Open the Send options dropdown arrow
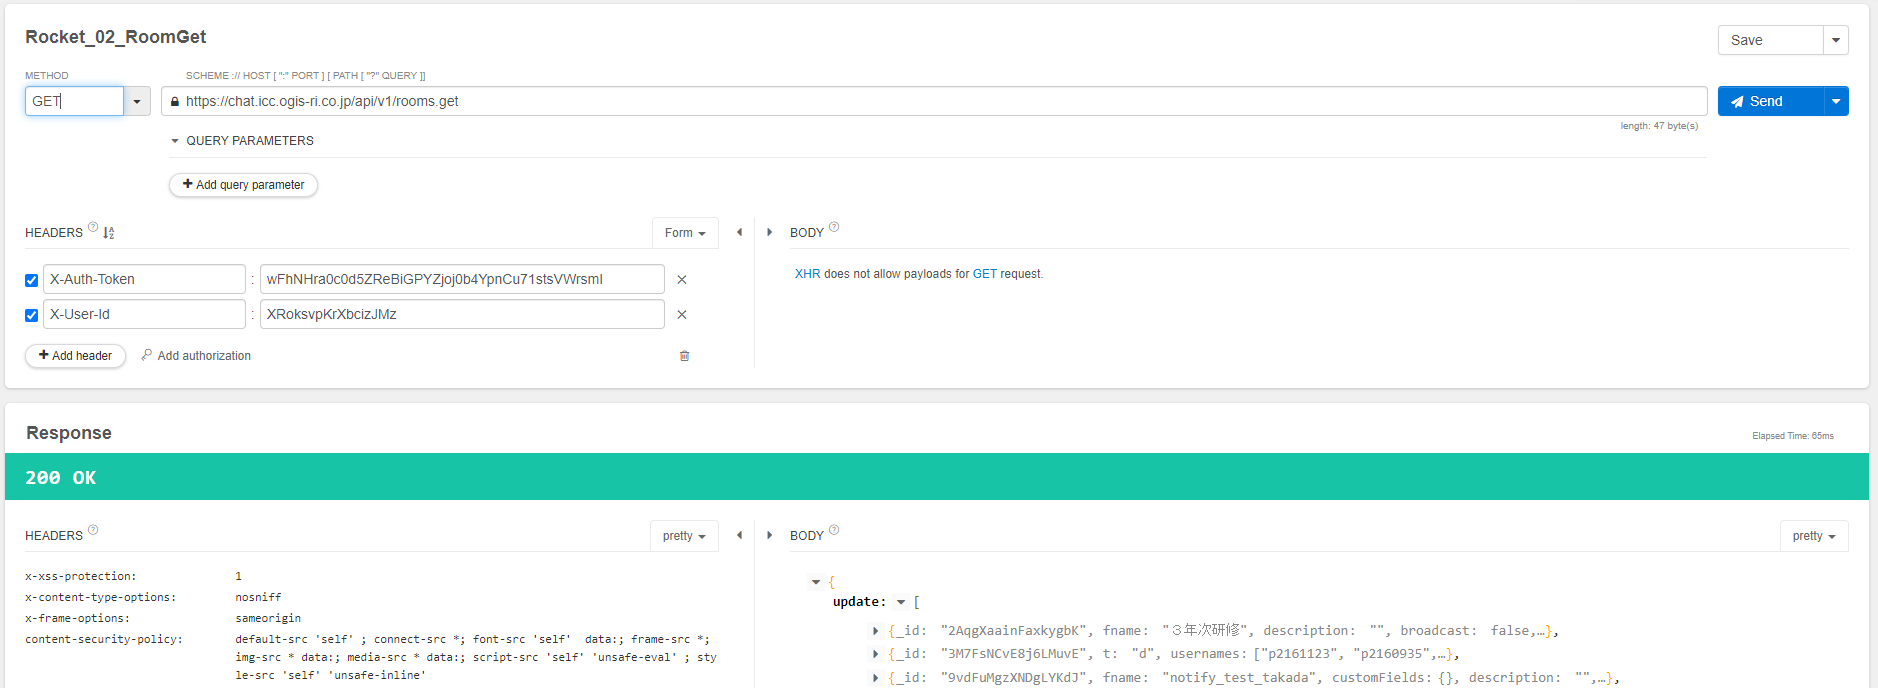1878x688 pixels. (x=1836, y=101)
